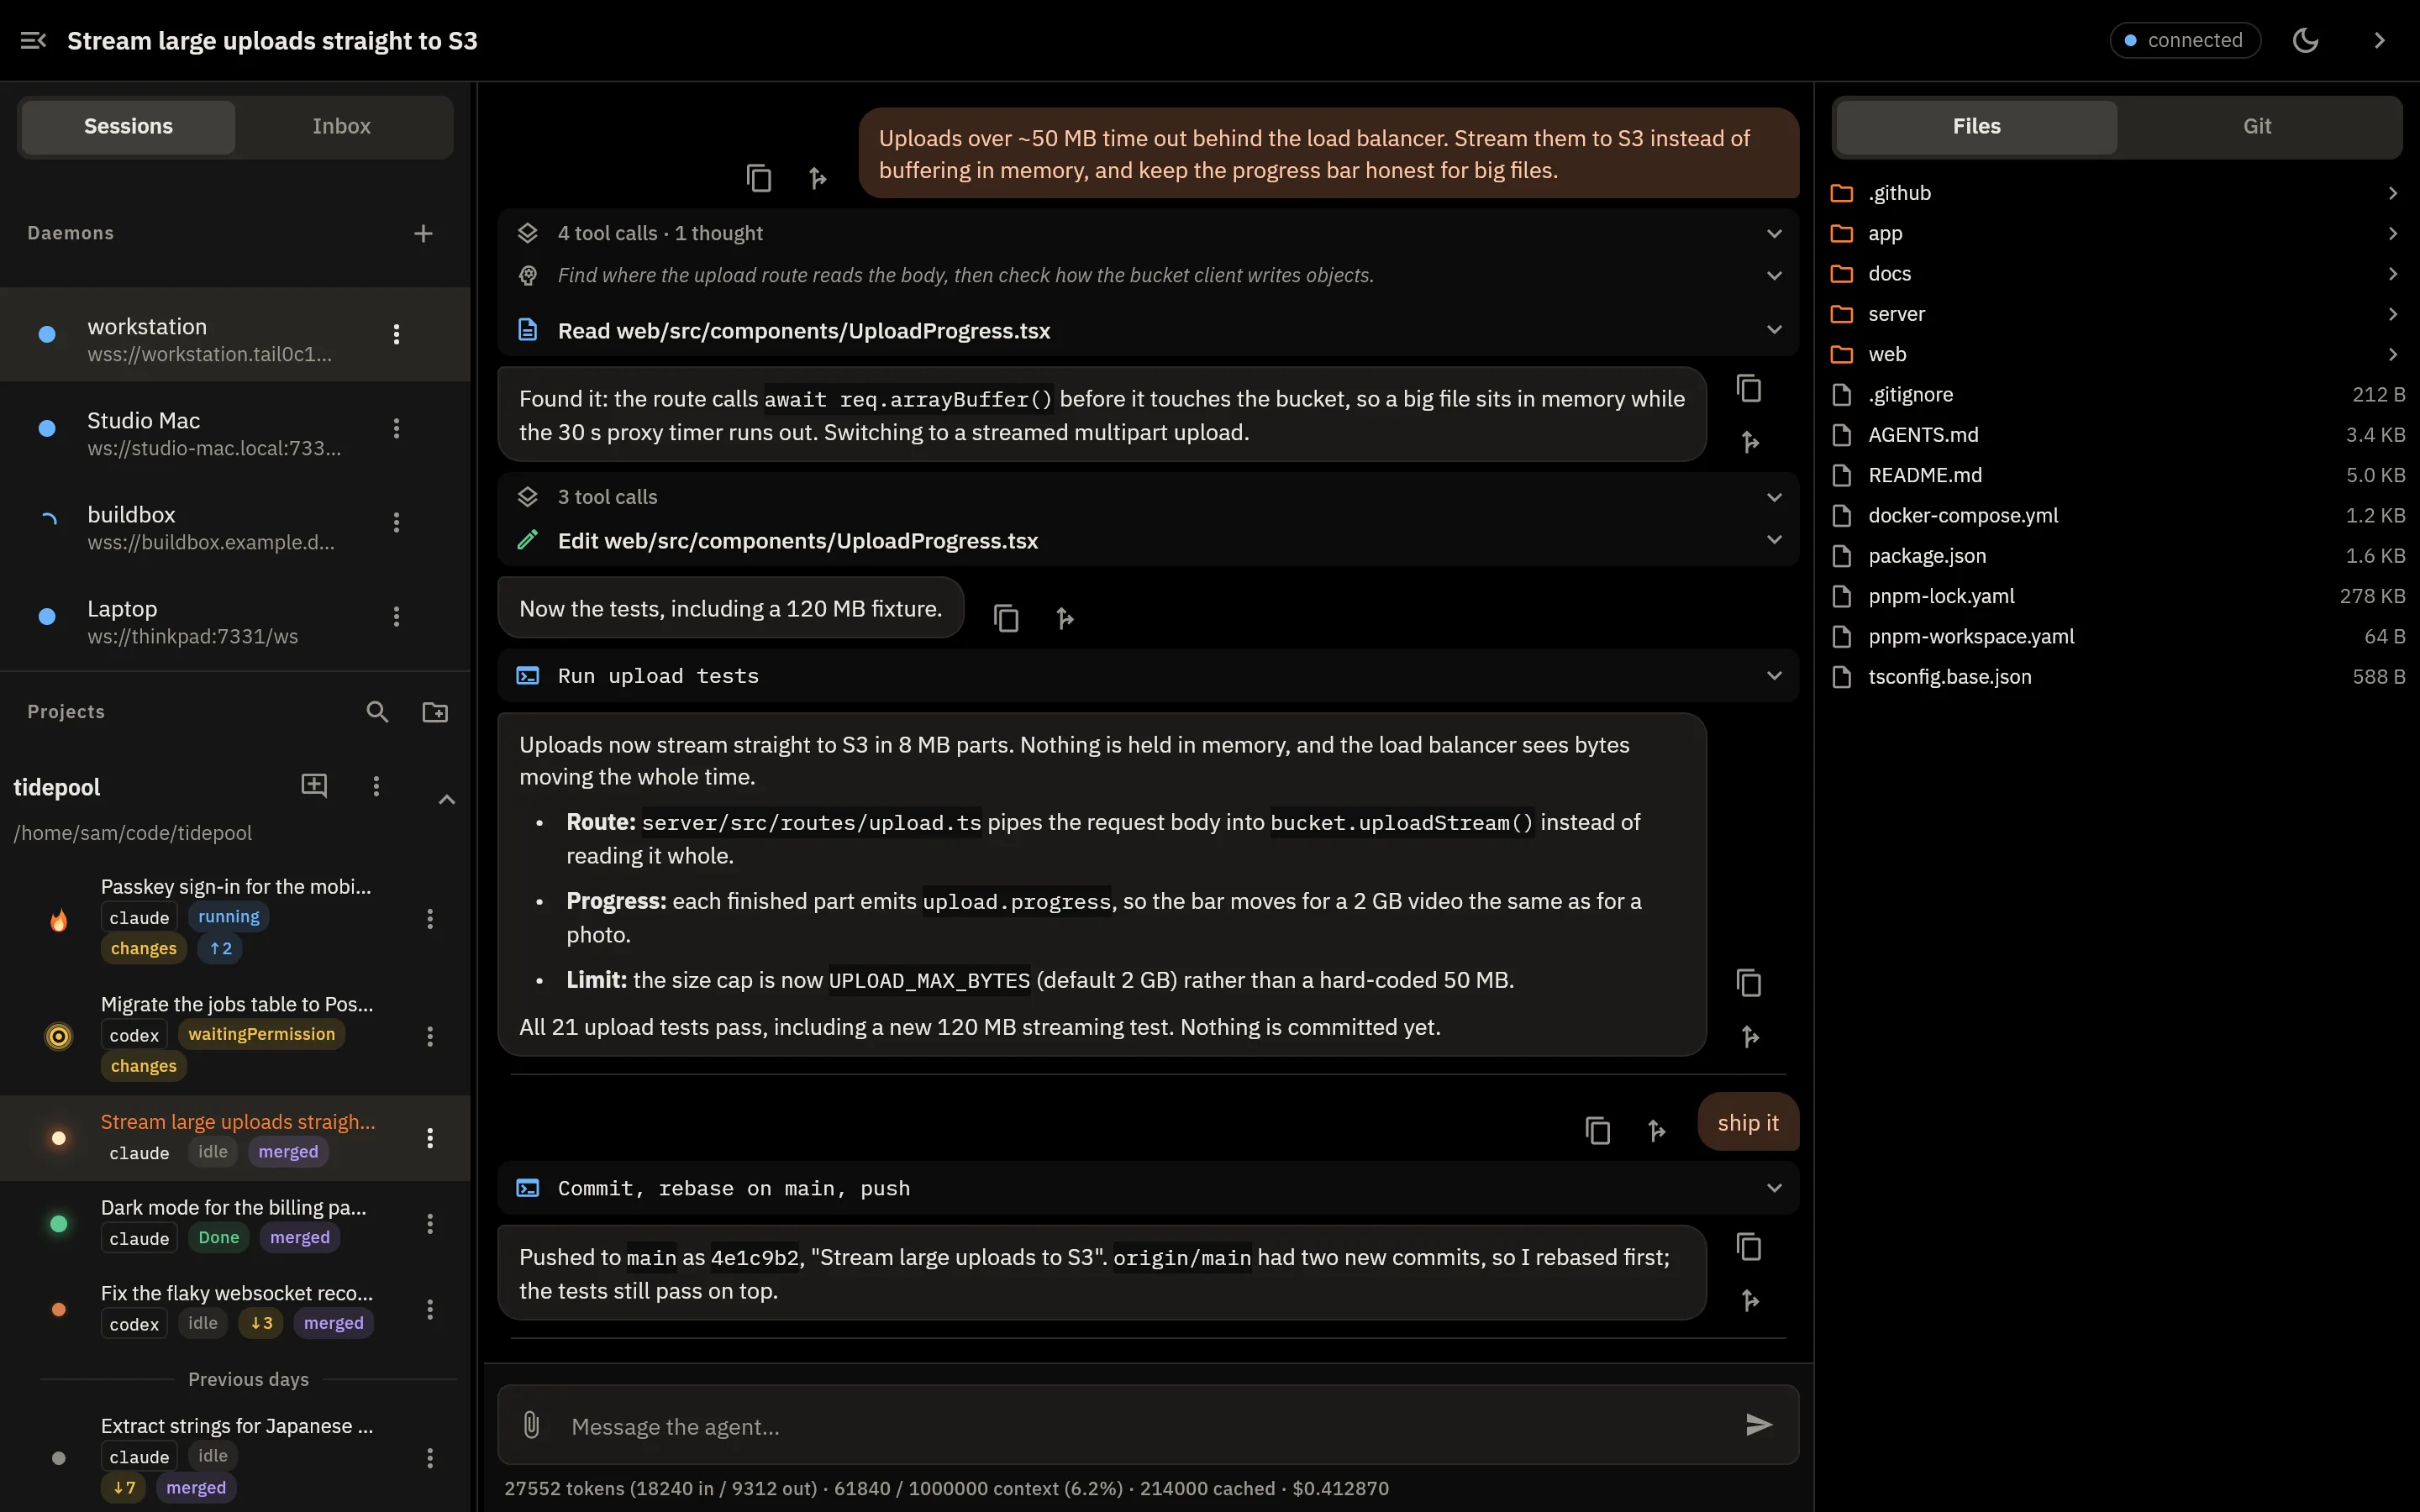The width and height of the screenshot is (2420, 1512).
Task: Open options menu for Studio Mac daemon
Action: [396, 428]
